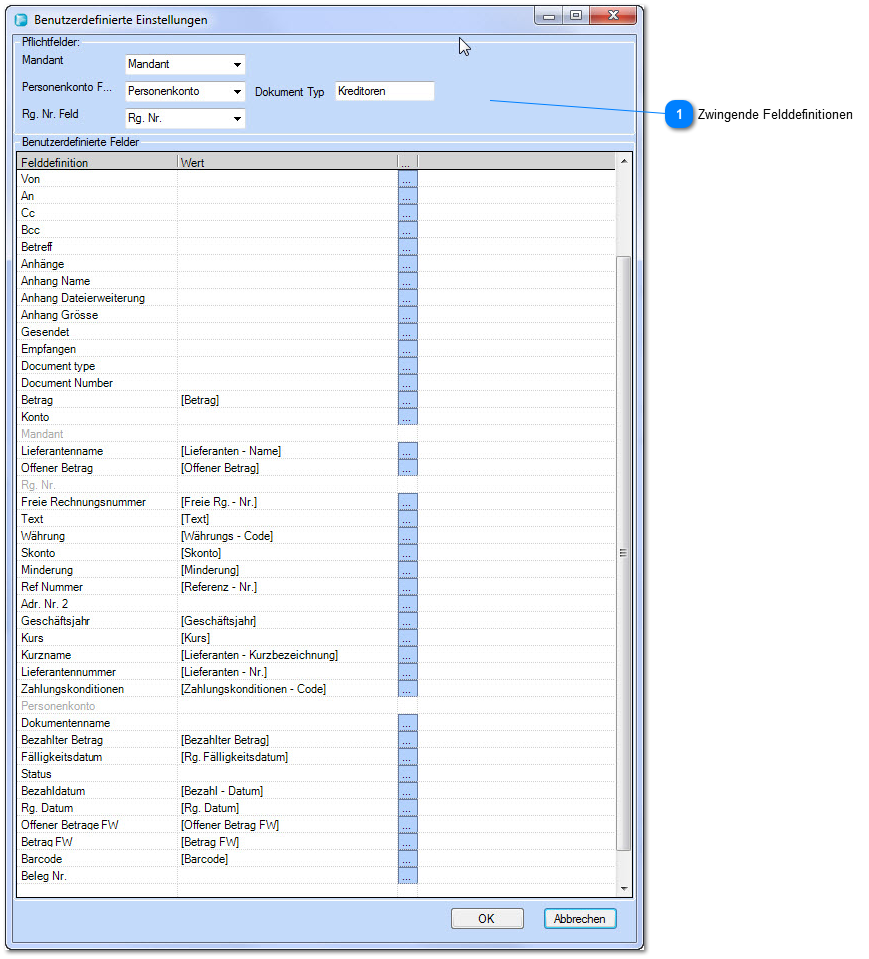Click the ellipsis button for Barcode row
Screen dimensions: 869x959
[x=407, y=859]
